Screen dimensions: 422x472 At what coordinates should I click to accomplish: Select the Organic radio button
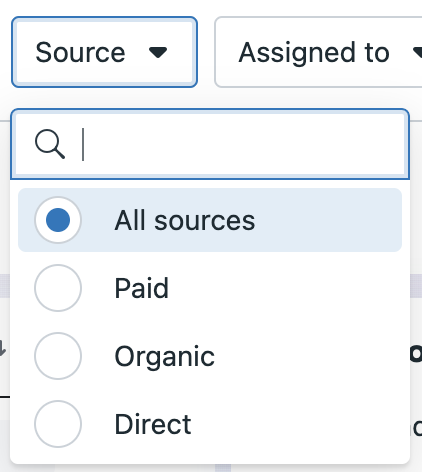point(58,356)
